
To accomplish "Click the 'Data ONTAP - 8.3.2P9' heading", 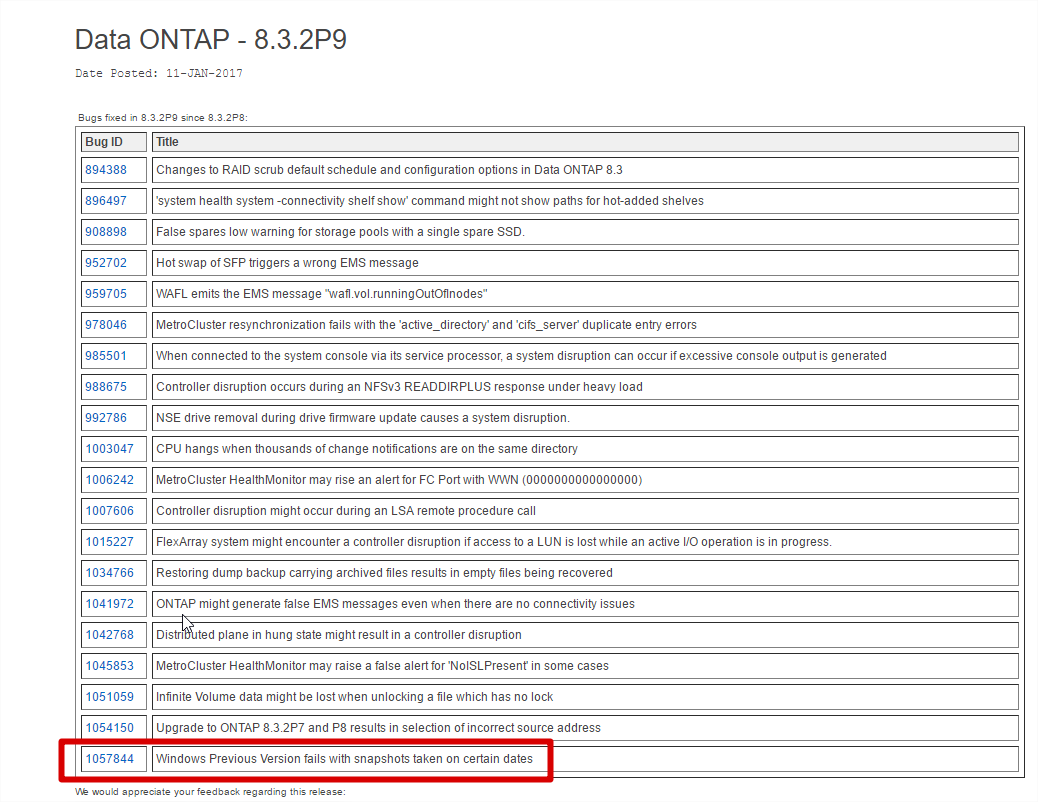I will click(x=211, y=40).
